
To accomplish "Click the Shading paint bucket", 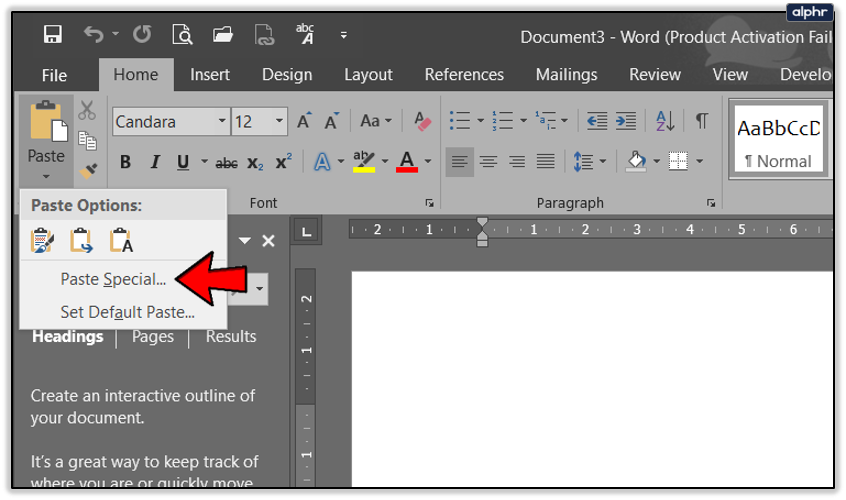I will (x=636, y=162).
